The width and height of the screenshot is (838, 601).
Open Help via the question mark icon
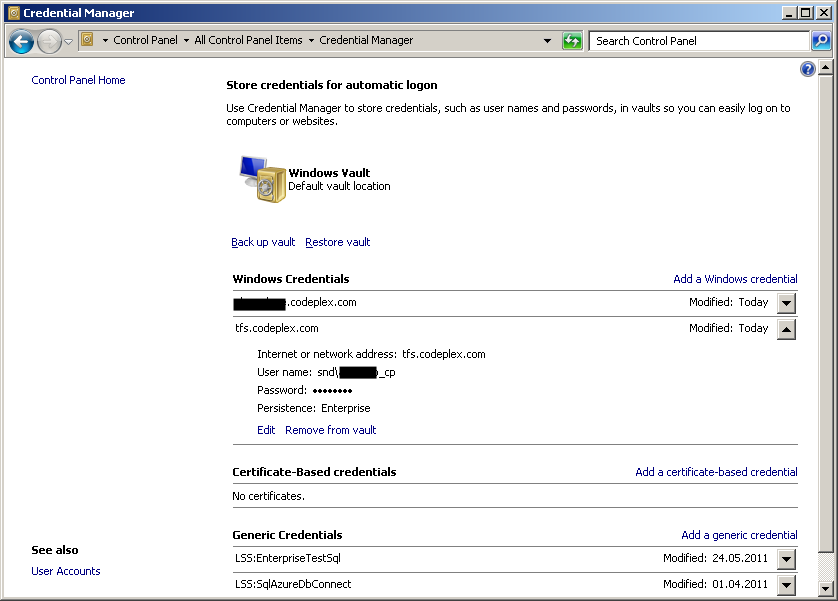click(808, 68)
